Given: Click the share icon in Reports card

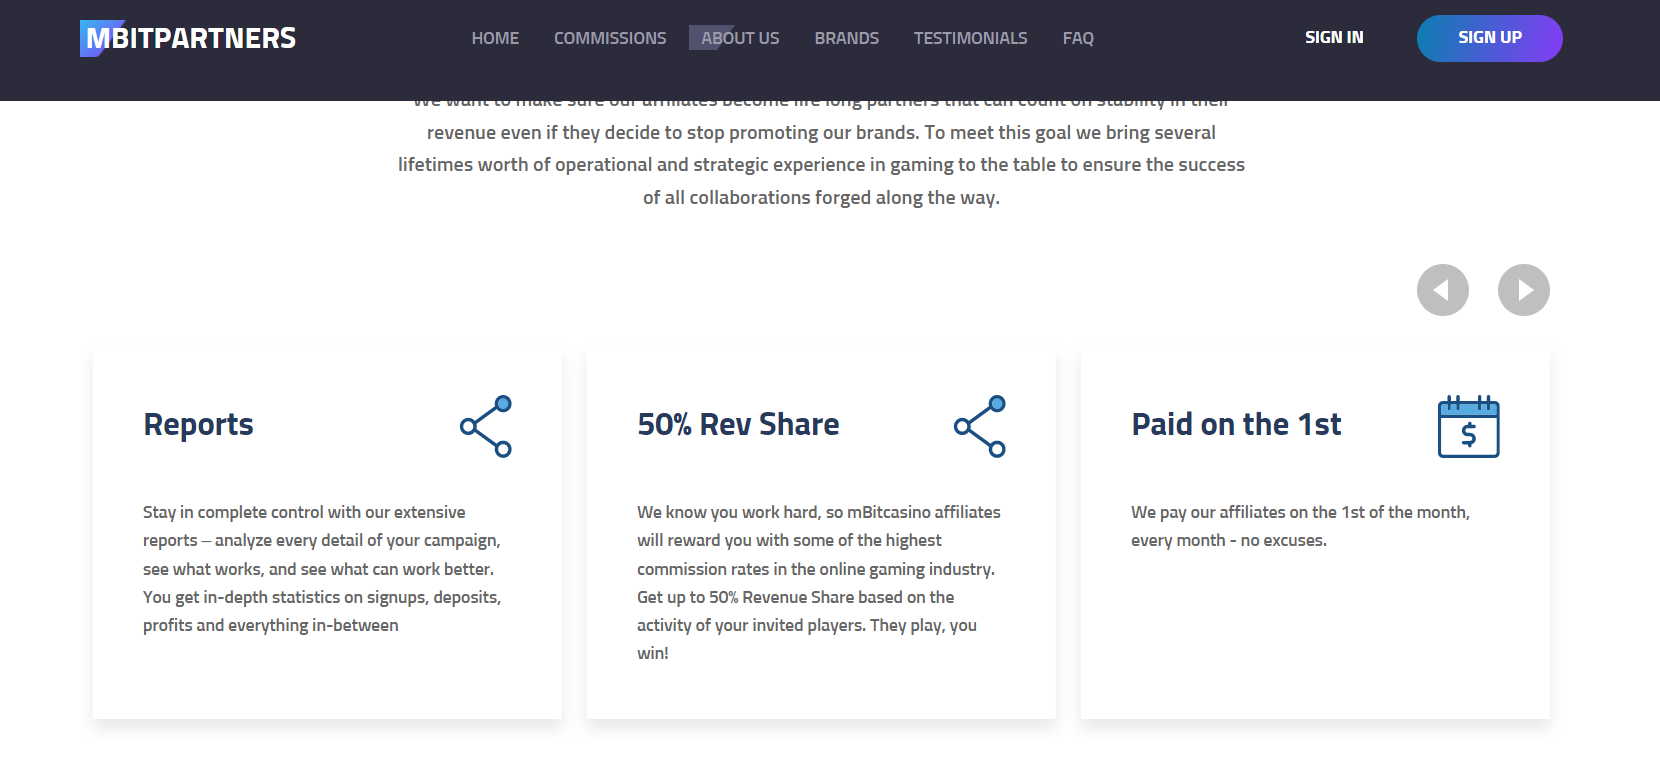Looking at the screenshot, I should point(486,427).
